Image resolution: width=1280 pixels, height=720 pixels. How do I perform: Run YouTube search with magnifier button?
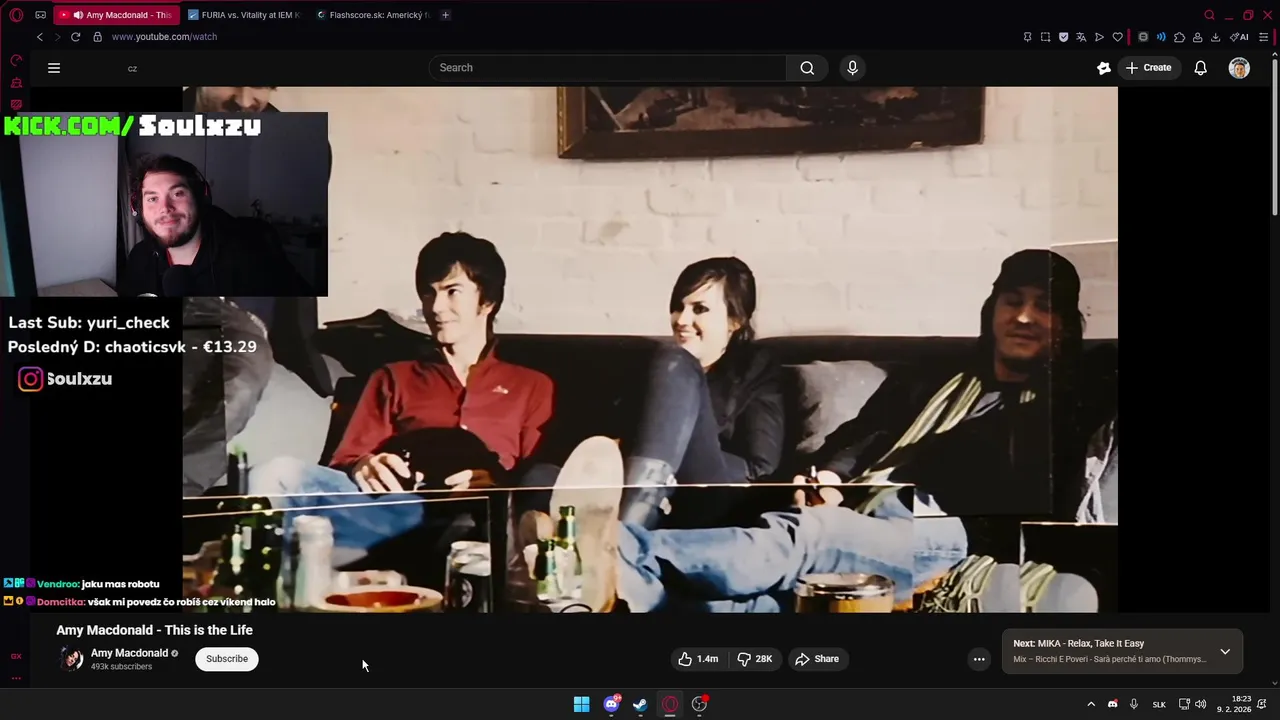coord(807,68)
